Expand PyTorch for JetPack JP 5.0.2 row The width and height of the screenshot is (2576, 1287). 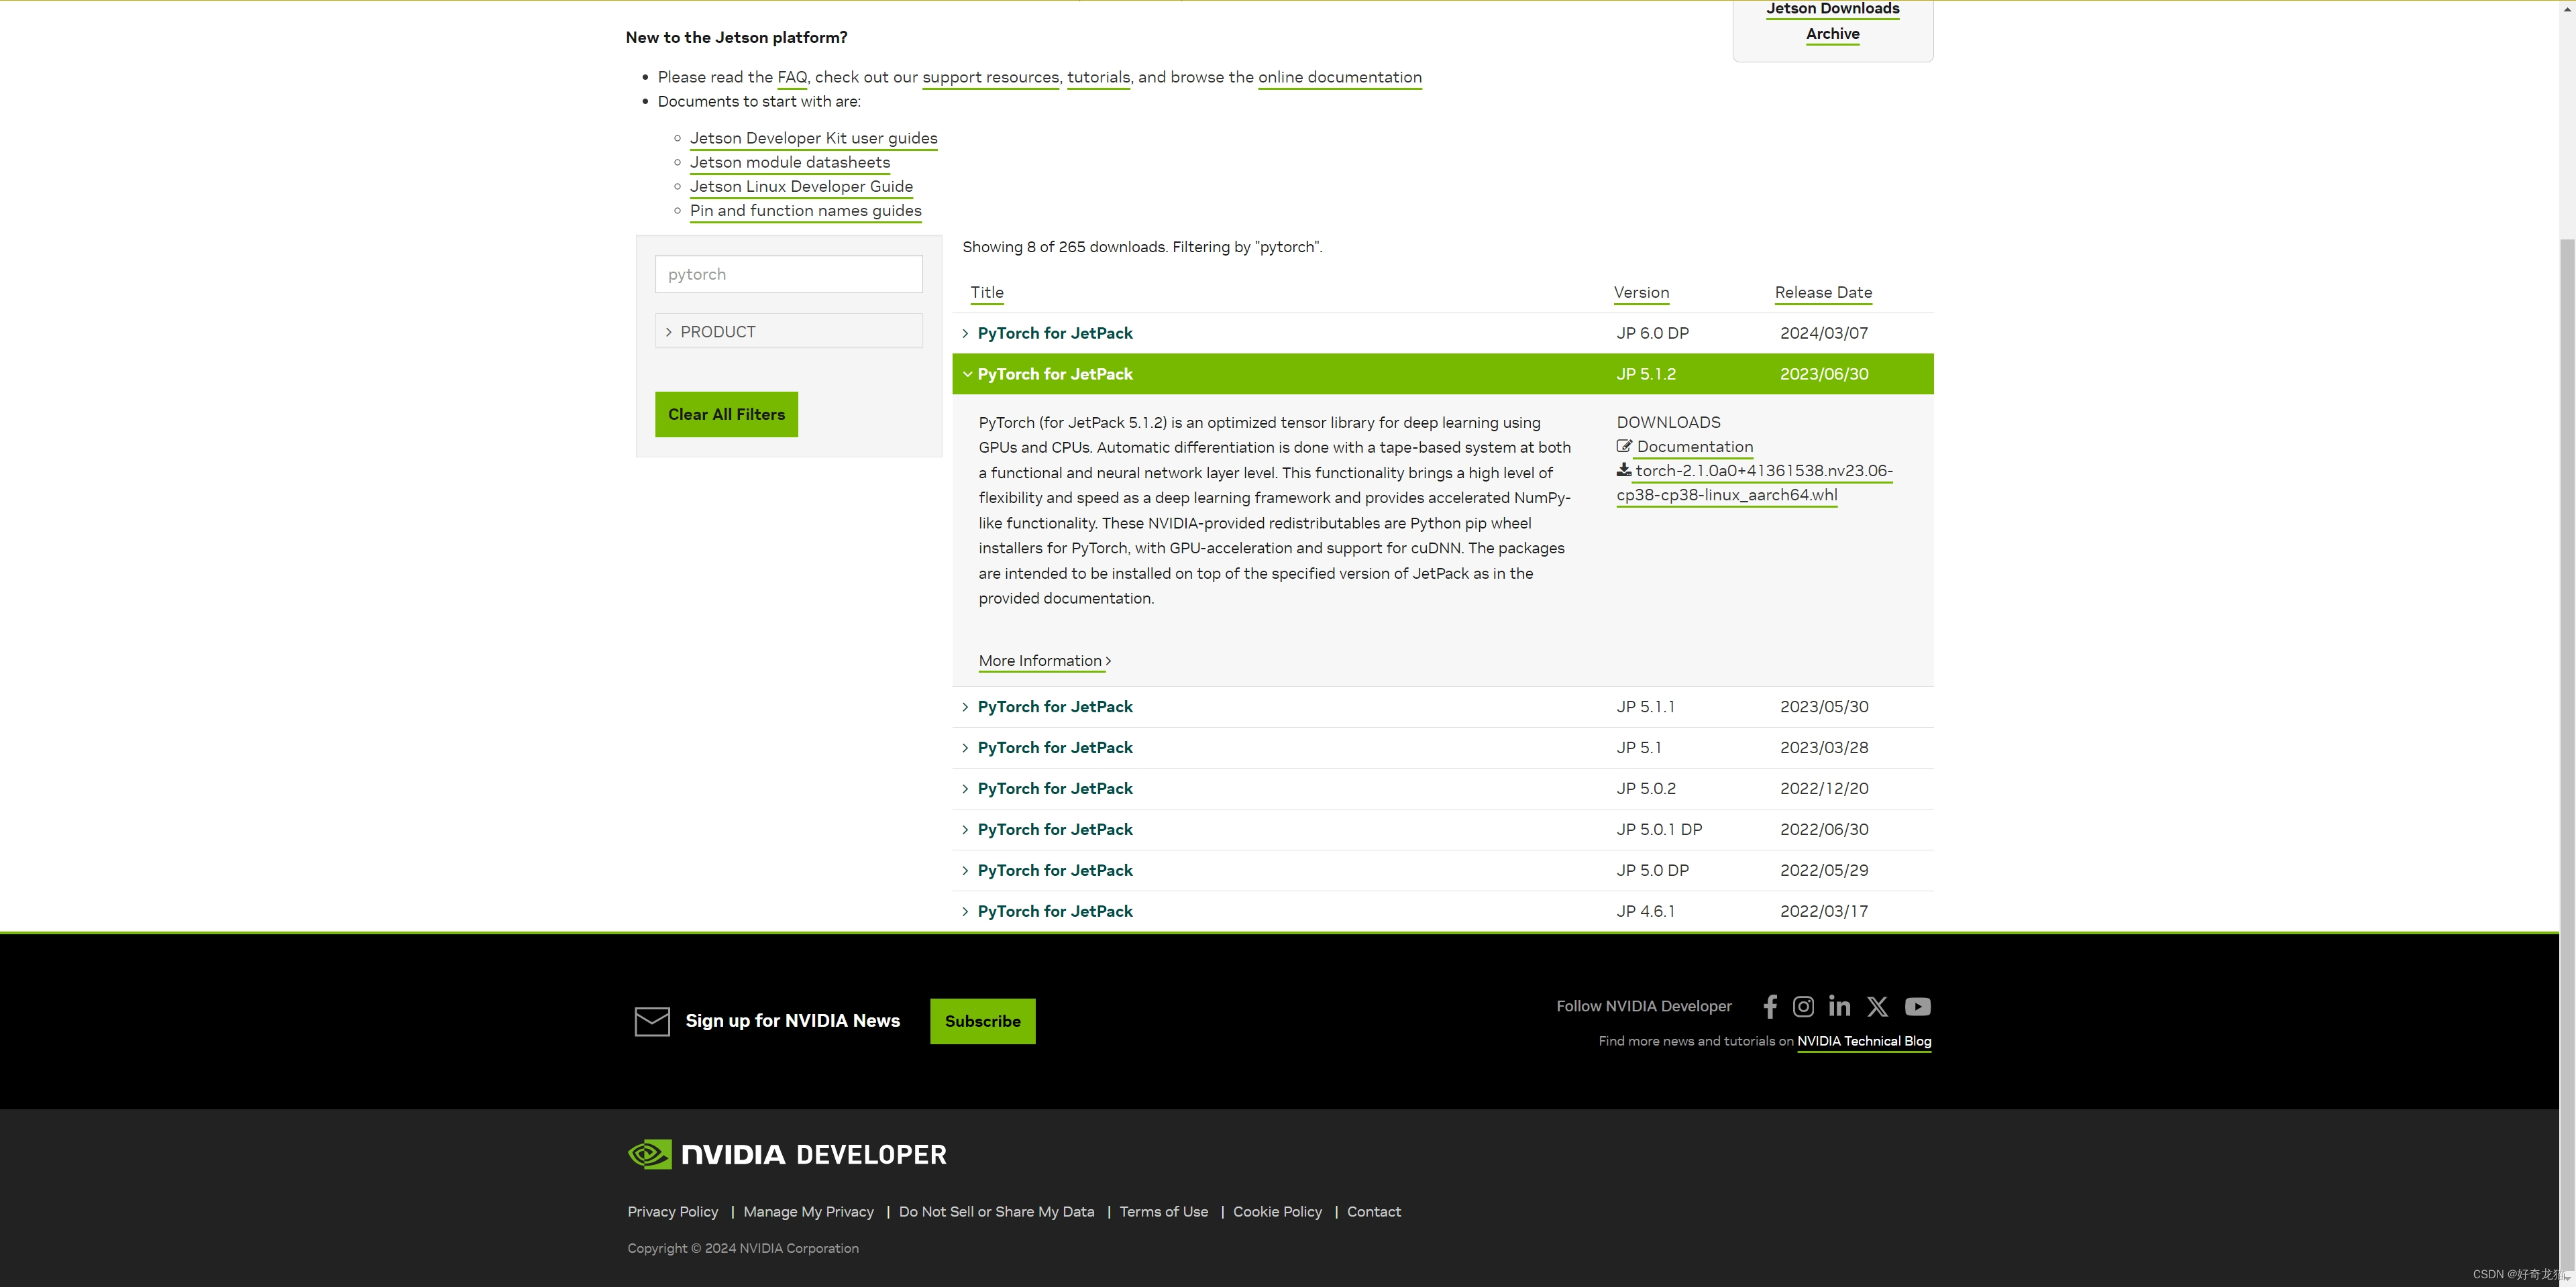coord(1443,789)
